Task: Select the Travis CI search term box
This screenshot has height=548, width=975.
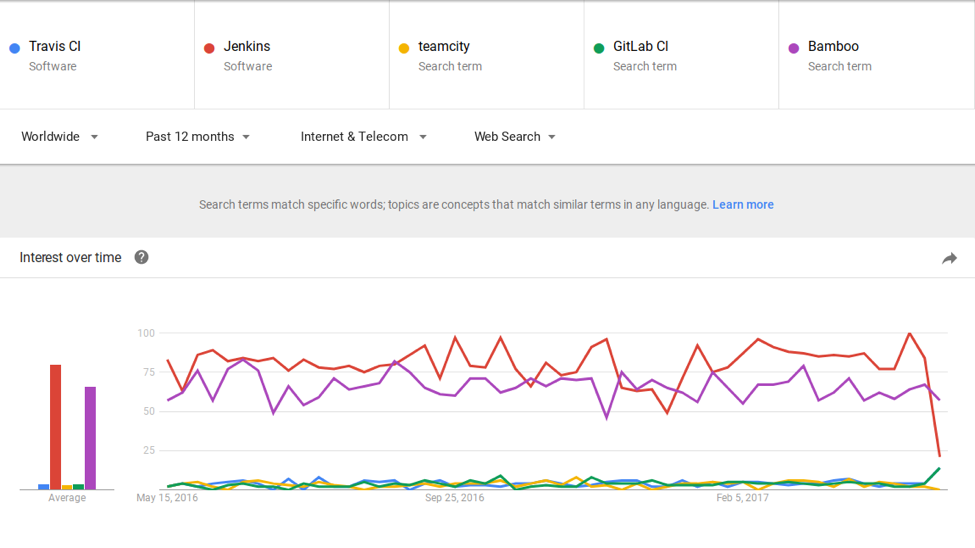Action: click(97, 55)
